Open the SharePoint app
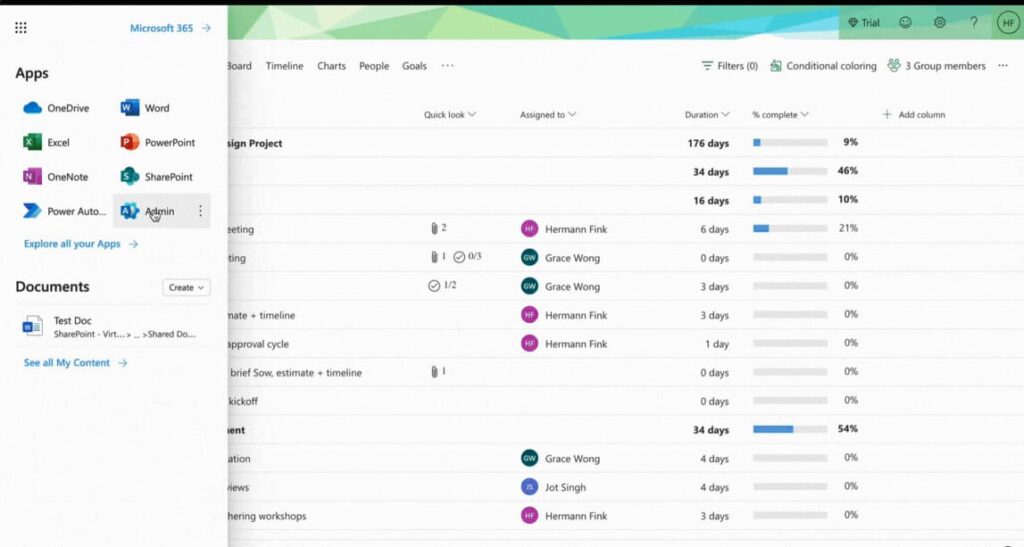The height and width of the screenshot is (547, 1024). click(157, 177)
